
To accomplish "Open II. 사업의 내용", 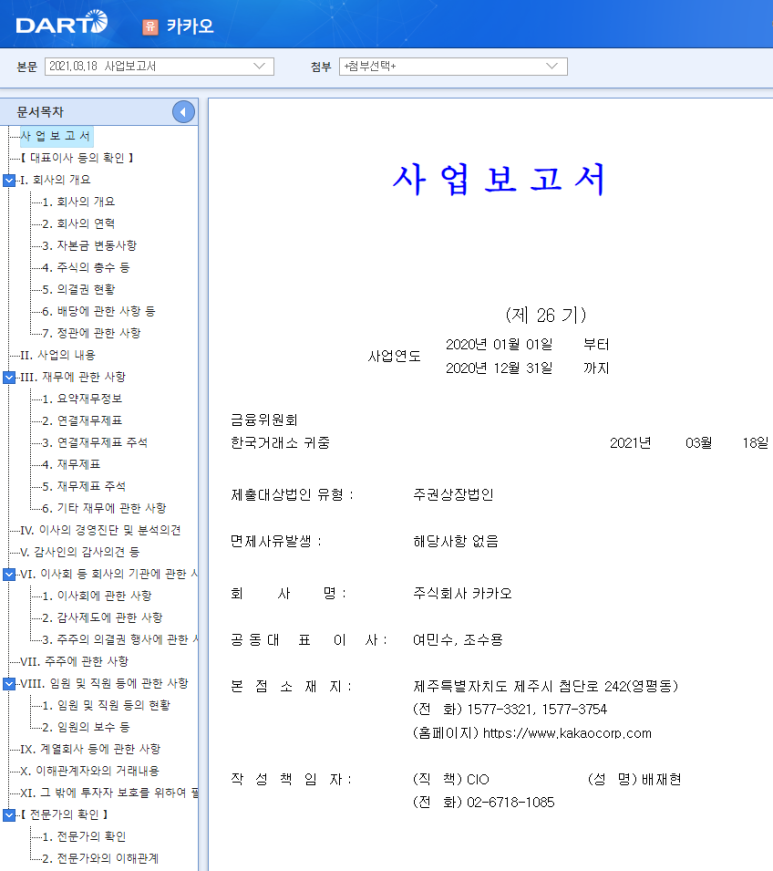I will coord(58,355).
